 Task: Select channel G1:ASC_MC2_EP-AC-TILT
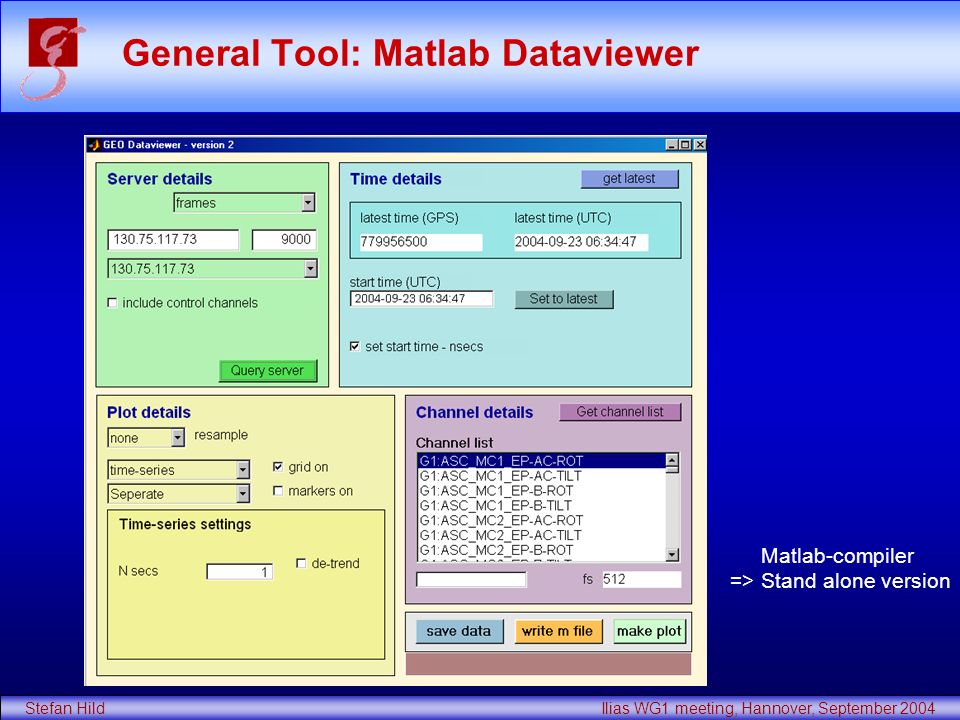click(x=541, y=535)
